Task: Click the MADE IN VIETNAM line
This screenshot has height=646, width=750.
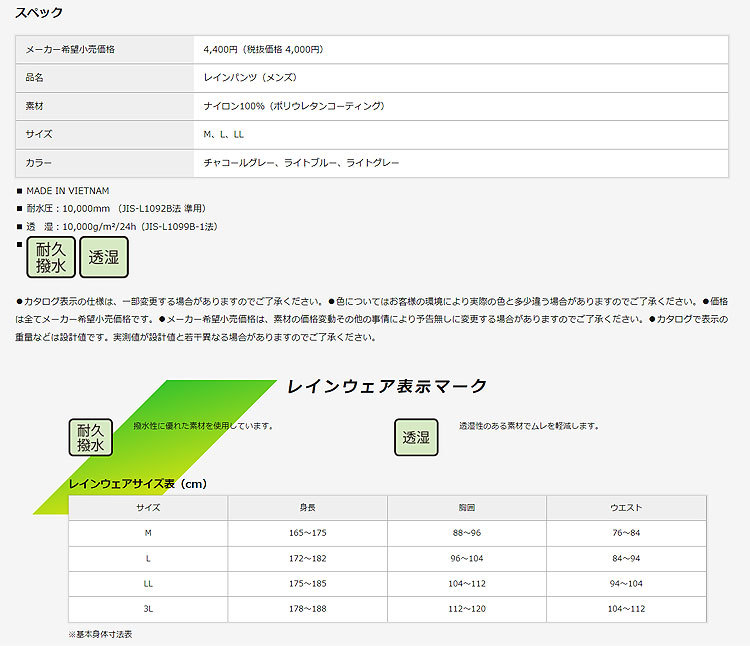Action: pyautogui.click(x=68, y=190)
